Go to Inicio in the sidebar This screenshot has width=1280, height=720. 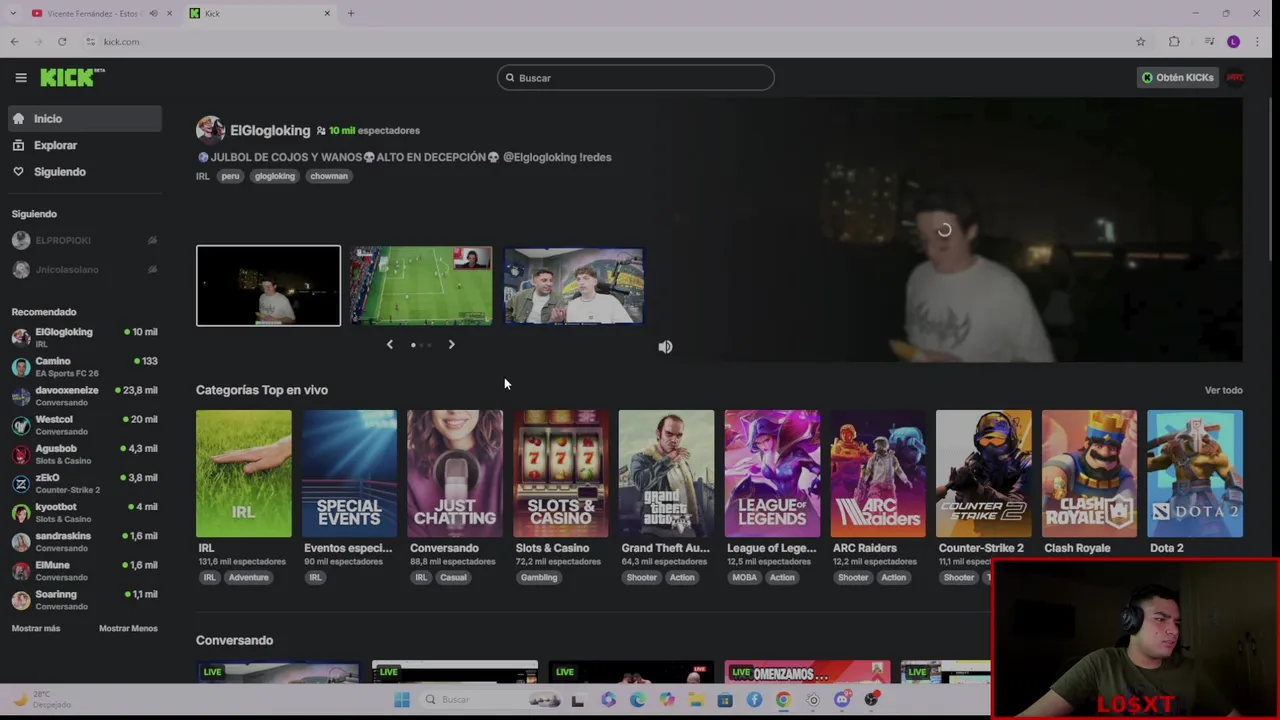coord(85,118)
